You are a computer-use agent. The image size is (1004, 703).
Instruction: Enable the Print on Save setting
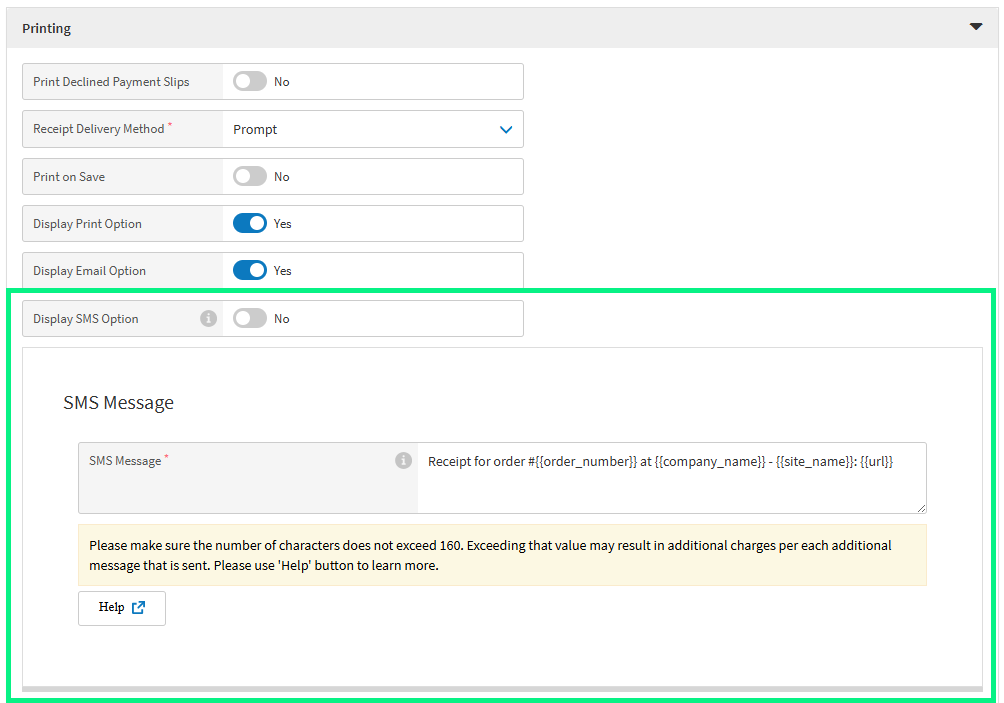(x=249, y=176)
